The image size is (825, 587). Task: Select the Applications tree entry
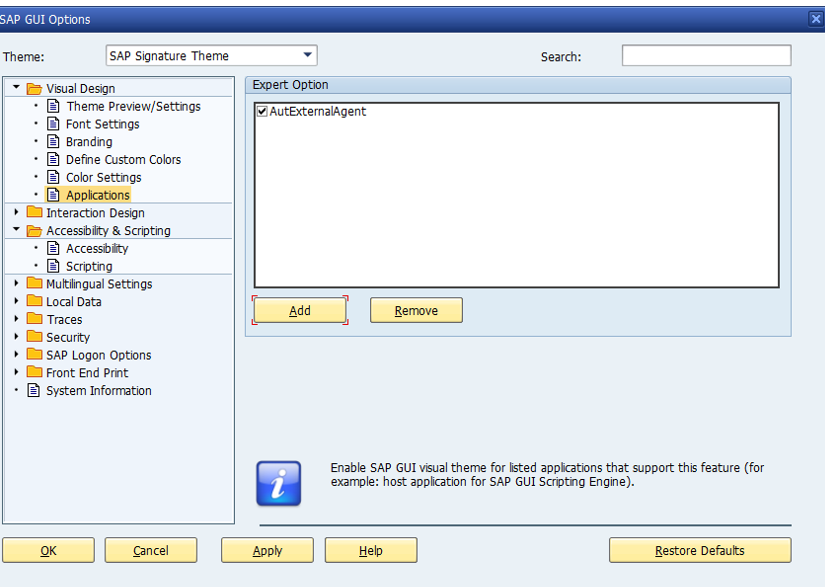98,195
